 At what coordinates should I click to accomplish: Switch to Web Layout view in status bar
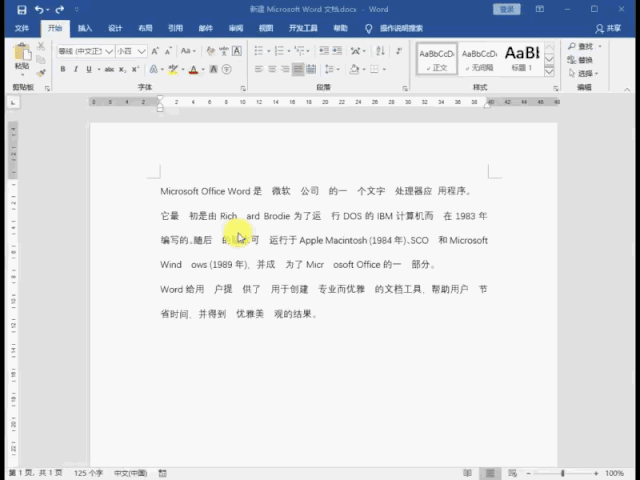(513, 473)
